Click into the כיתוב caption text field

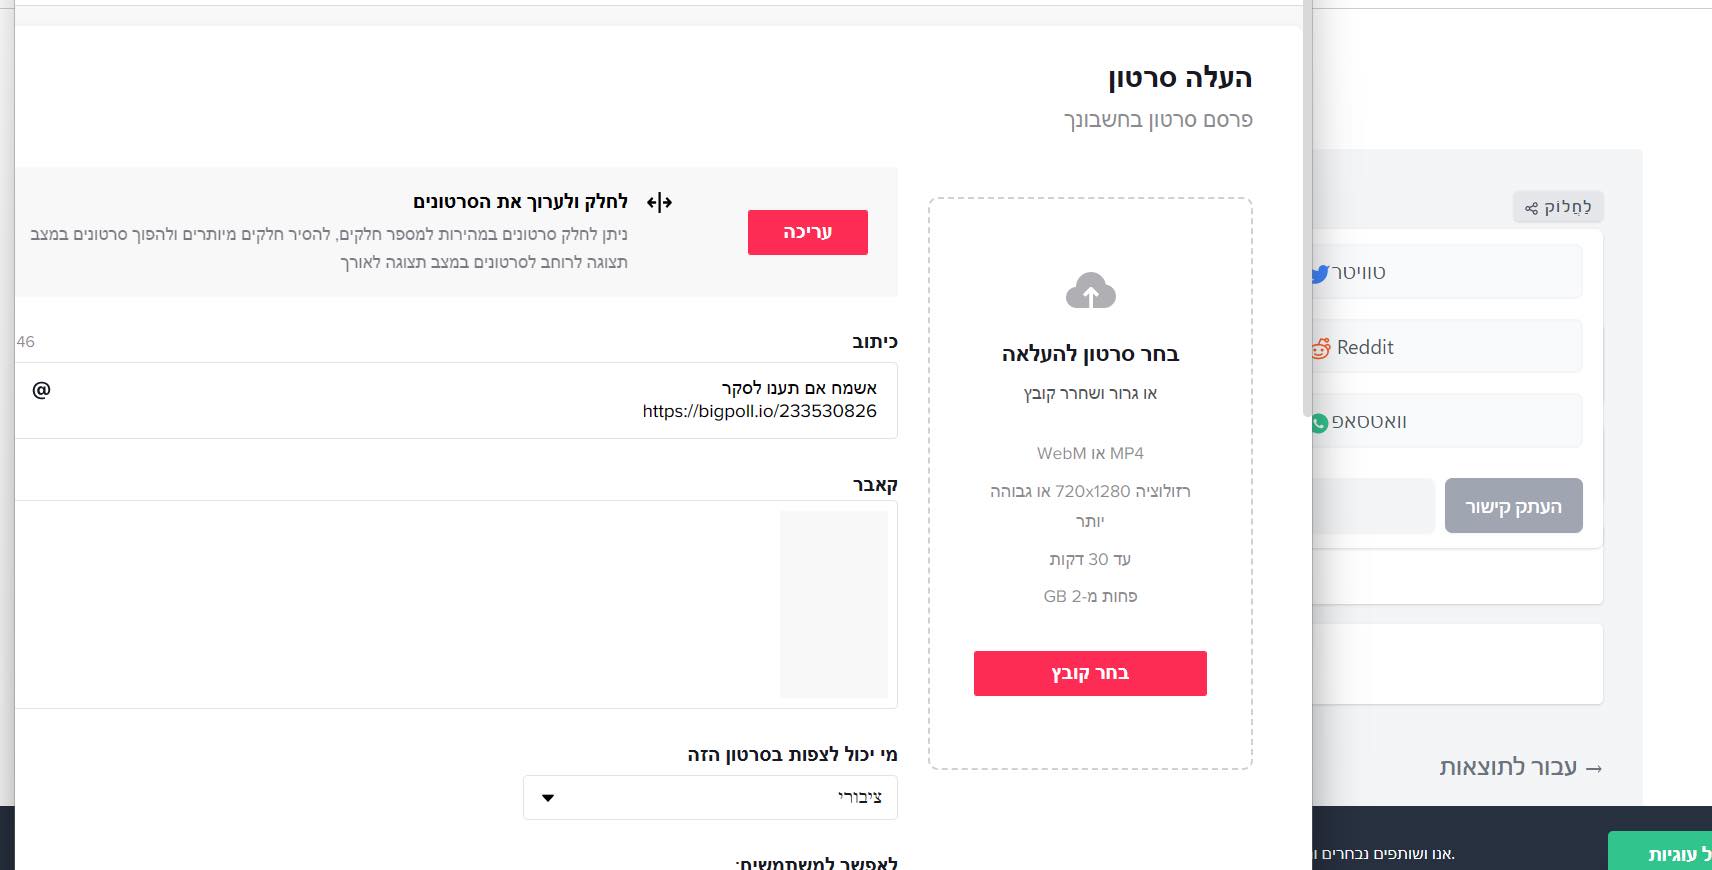[460, 400]
